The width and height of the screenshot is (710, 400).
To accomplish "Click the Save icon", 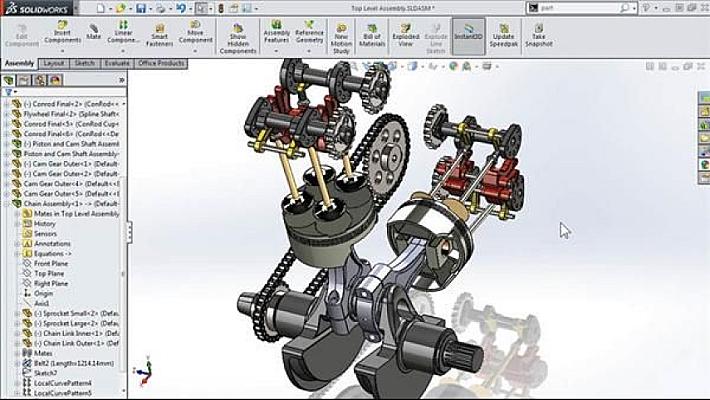I will click(141, 8).
